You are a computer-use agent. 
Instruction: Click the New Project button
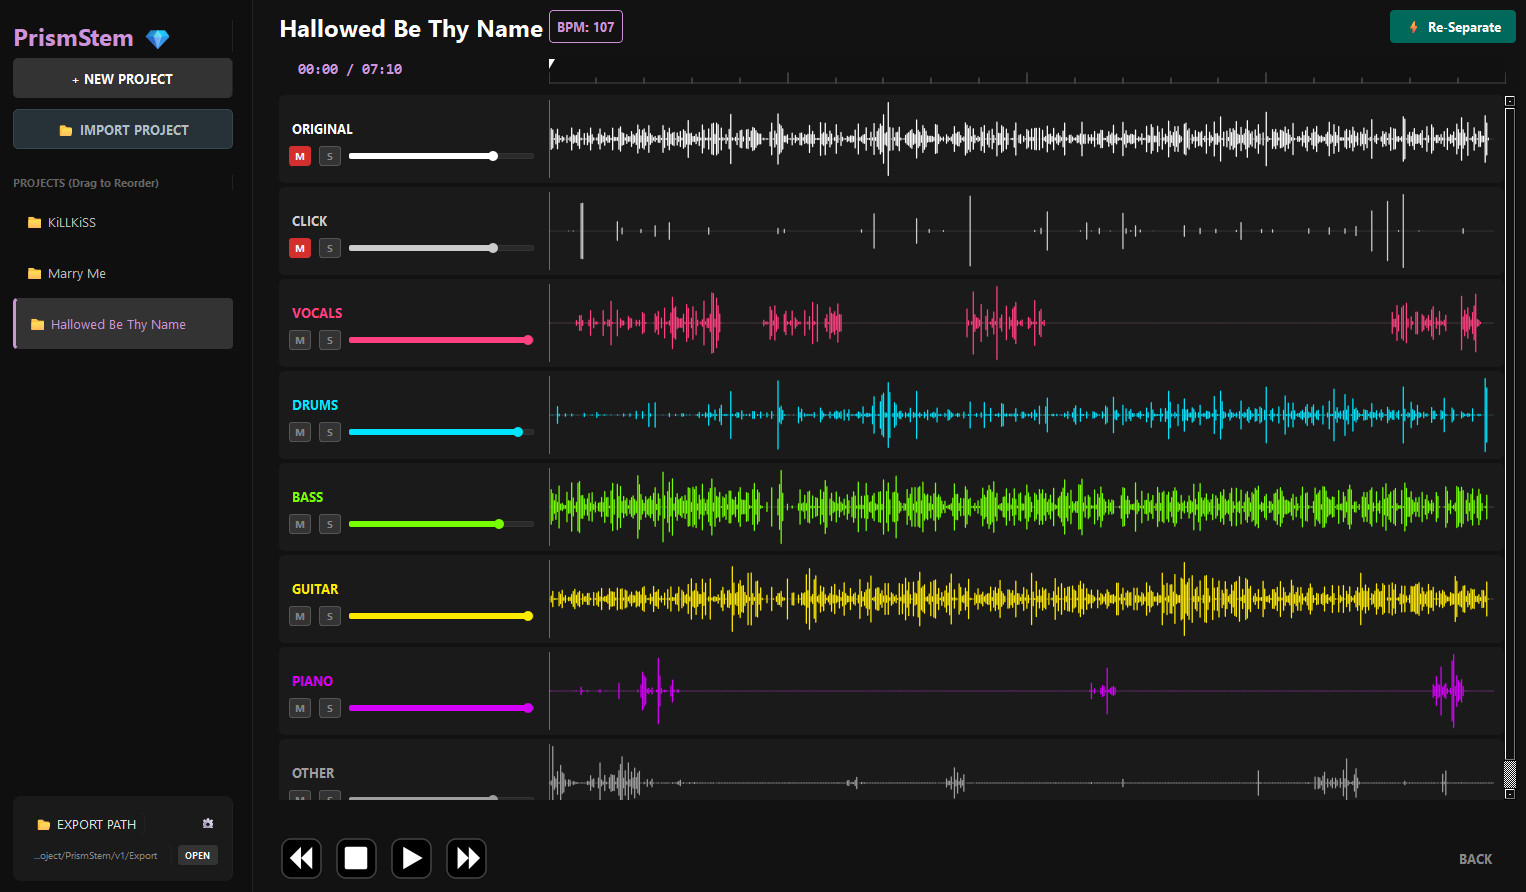tap(123, 79)
